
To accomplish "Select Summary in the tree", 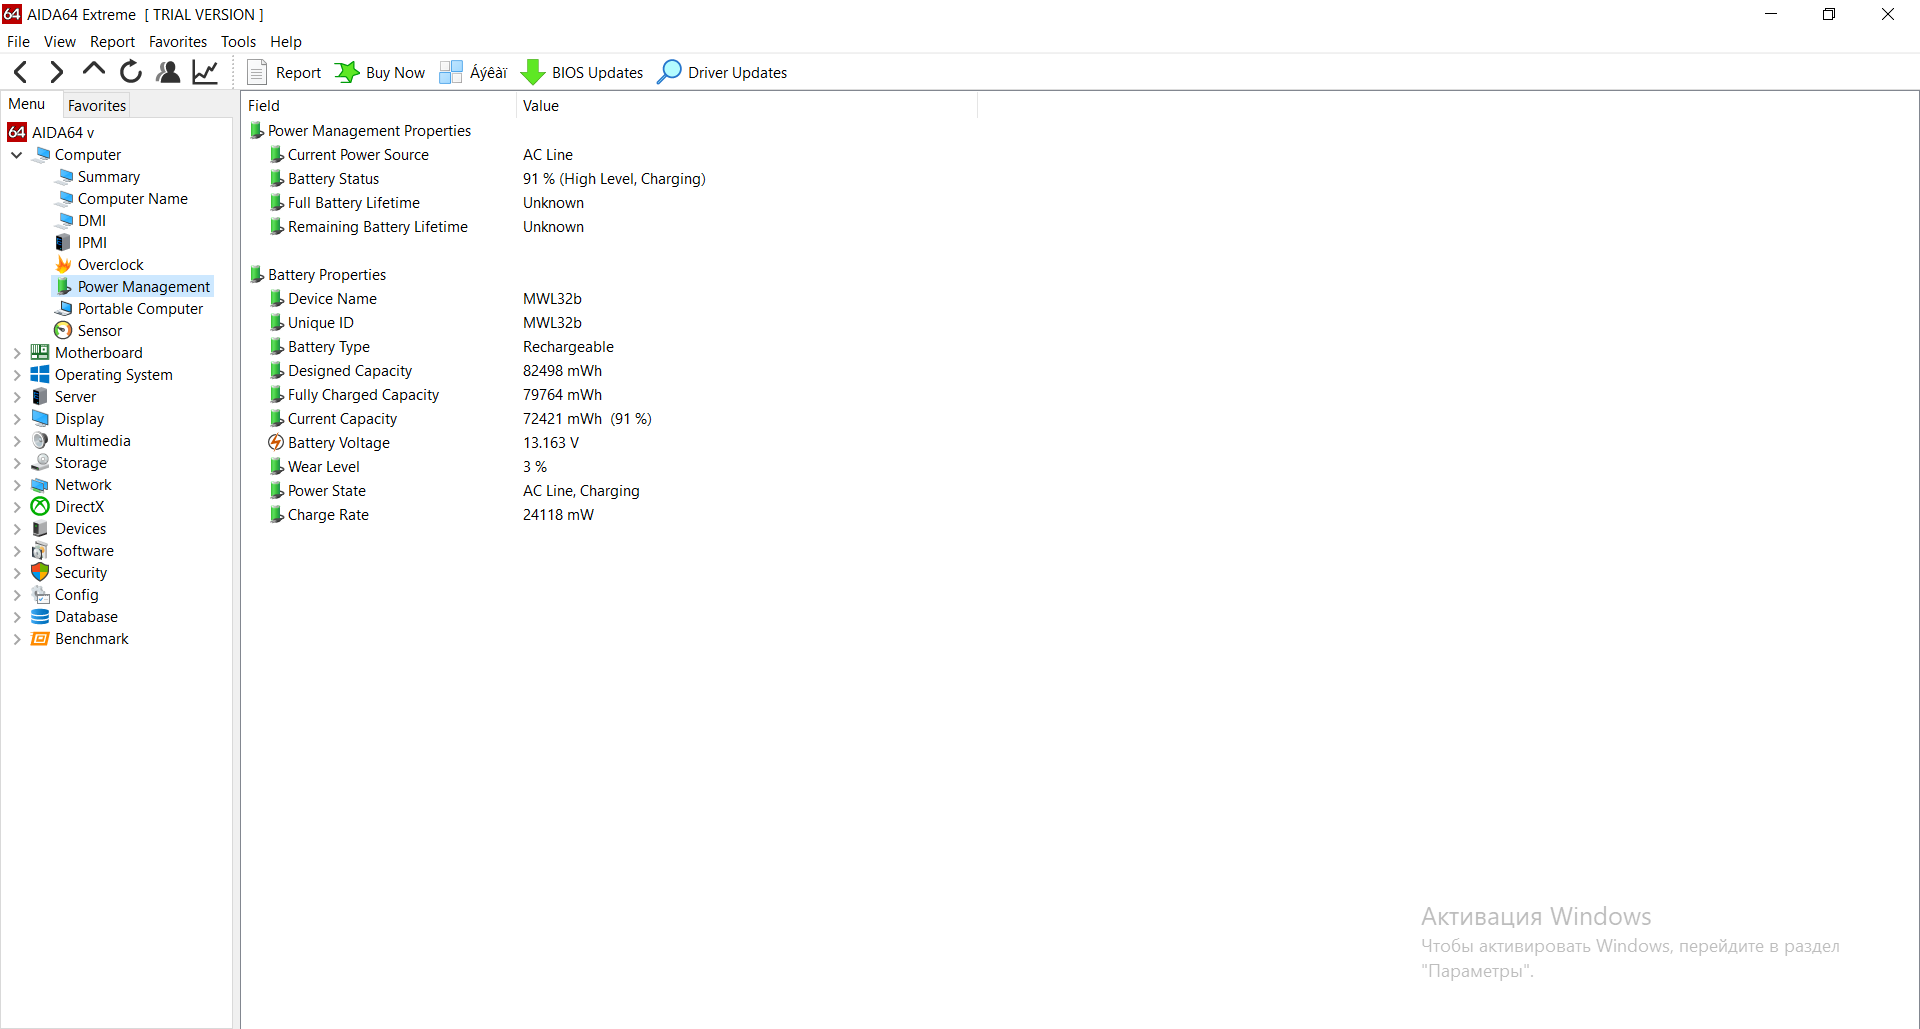I will 99,177.
